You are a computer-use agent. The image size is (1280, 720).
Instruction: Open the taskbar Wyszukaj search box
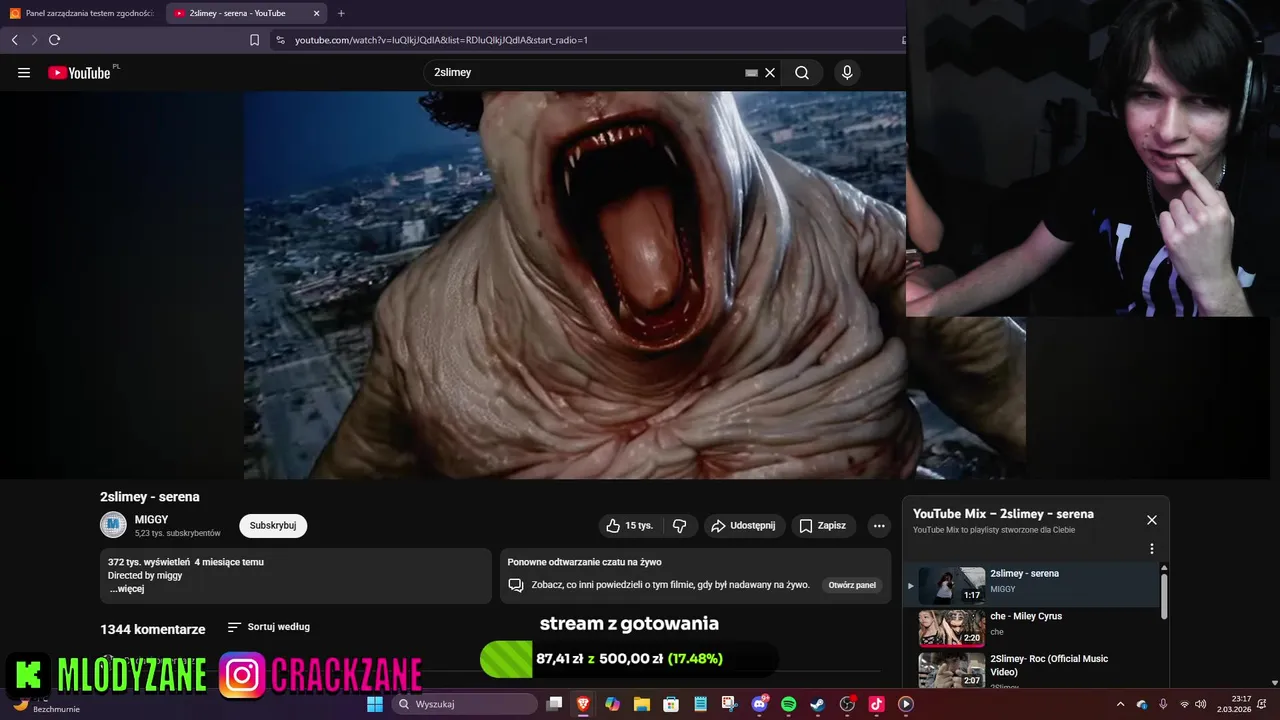click(464, 704)
